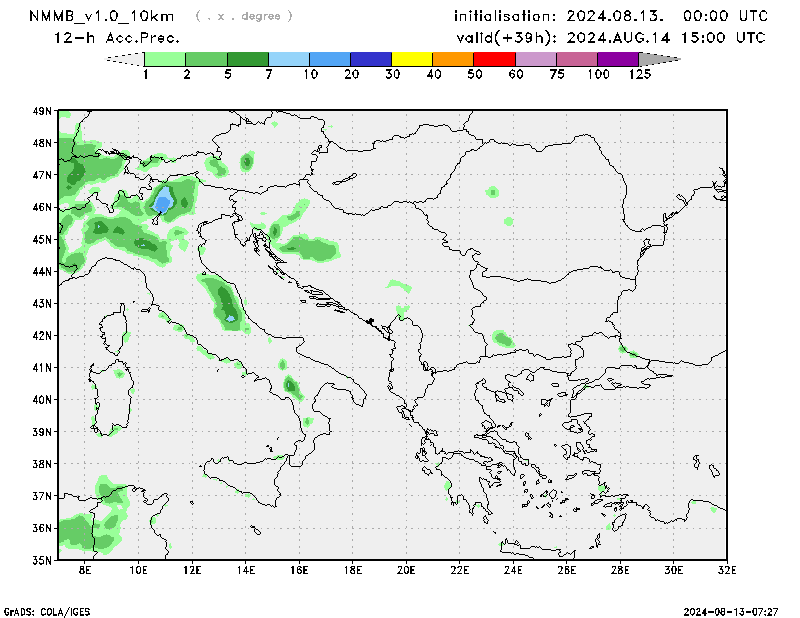Select the red 50–60 legend color
This screenshot has height=618, width=800.
(x=494, y=59)
